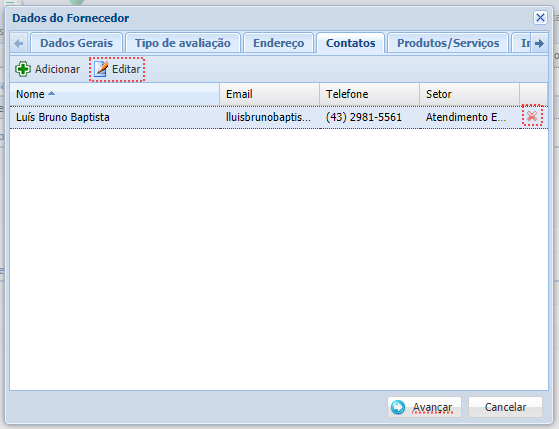Open the Dados Gerais tab
This screenshot has height=429, width=559.
coord(76,43)
